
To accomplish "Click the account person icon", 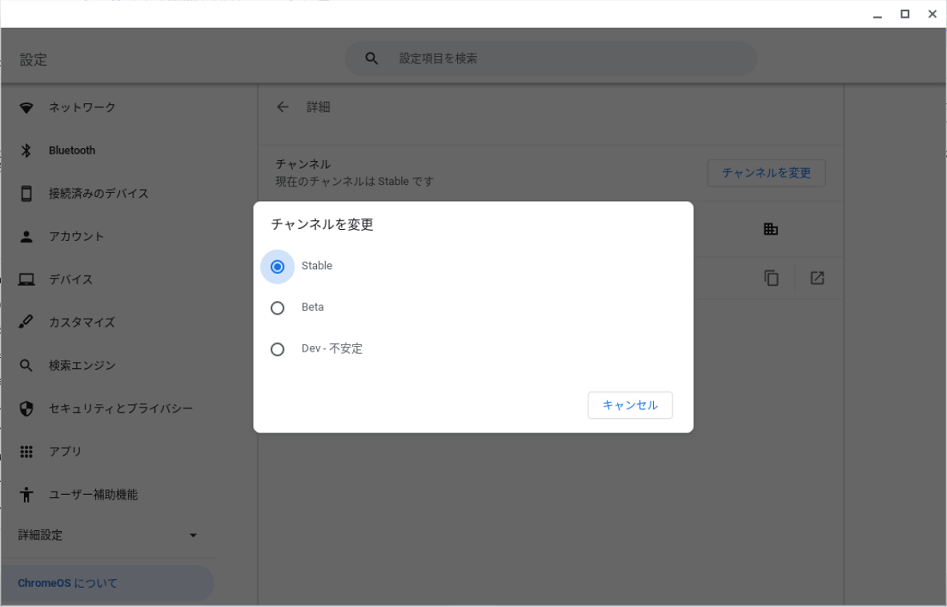I will [x=26, y=236].
